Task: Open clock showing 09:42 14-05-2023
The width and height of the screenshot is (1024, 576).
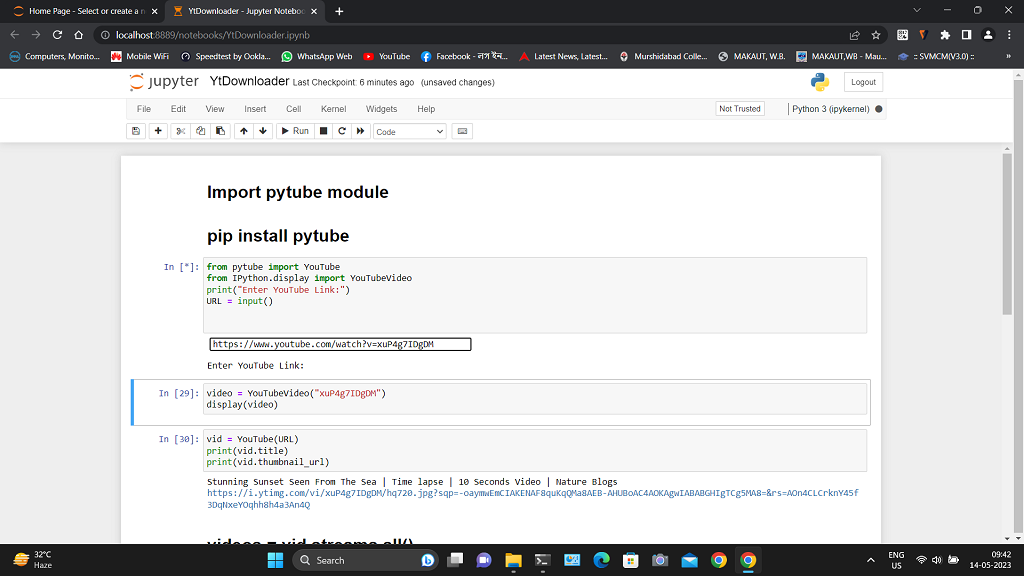Action: [x=991, y=560]
